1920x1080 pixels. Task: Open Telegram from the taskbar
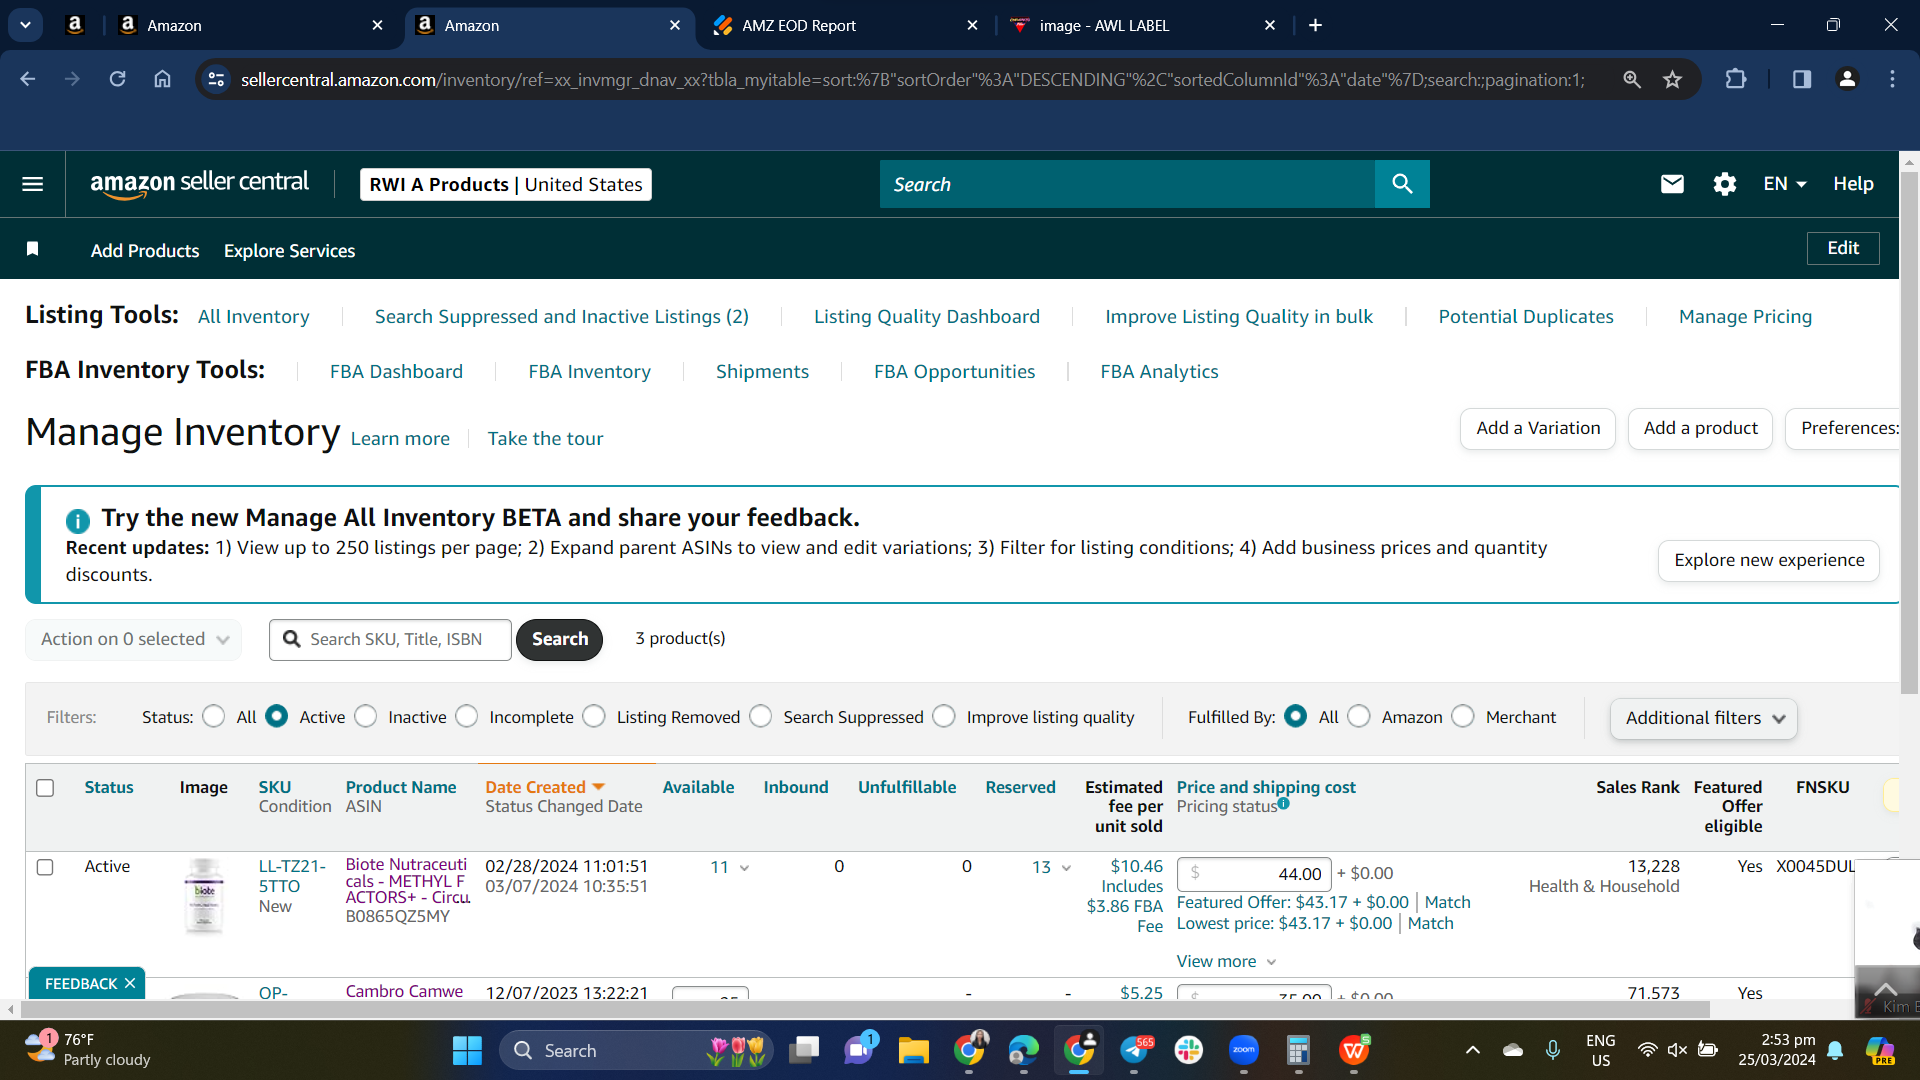1135,1050
